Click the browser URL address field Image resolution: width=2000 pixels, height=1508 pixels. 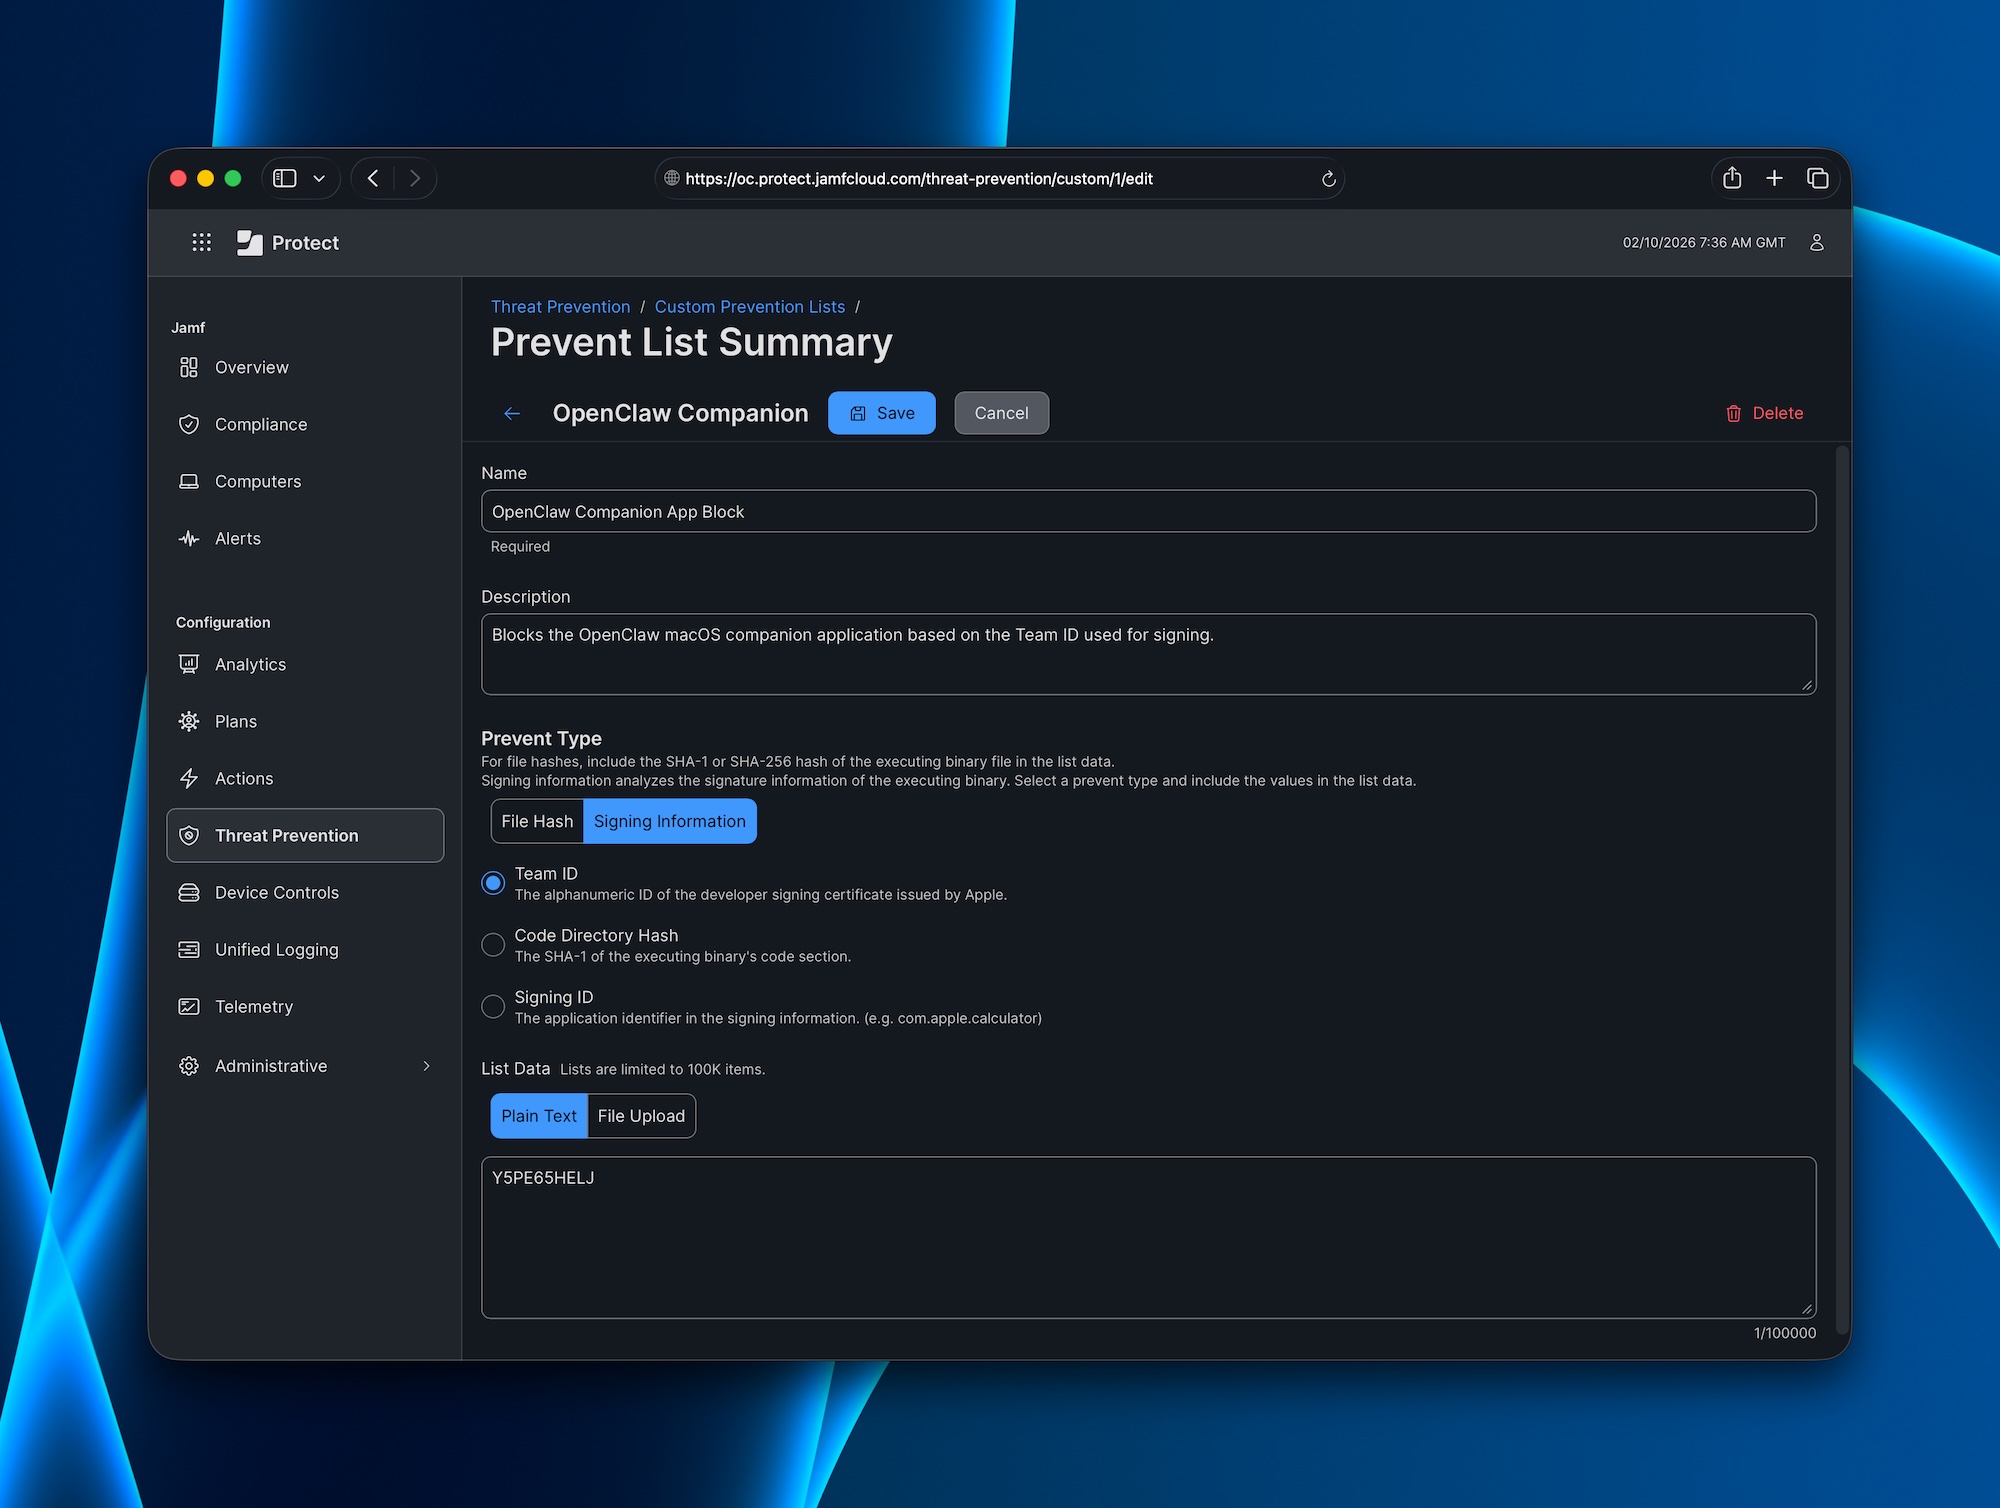1000,178
